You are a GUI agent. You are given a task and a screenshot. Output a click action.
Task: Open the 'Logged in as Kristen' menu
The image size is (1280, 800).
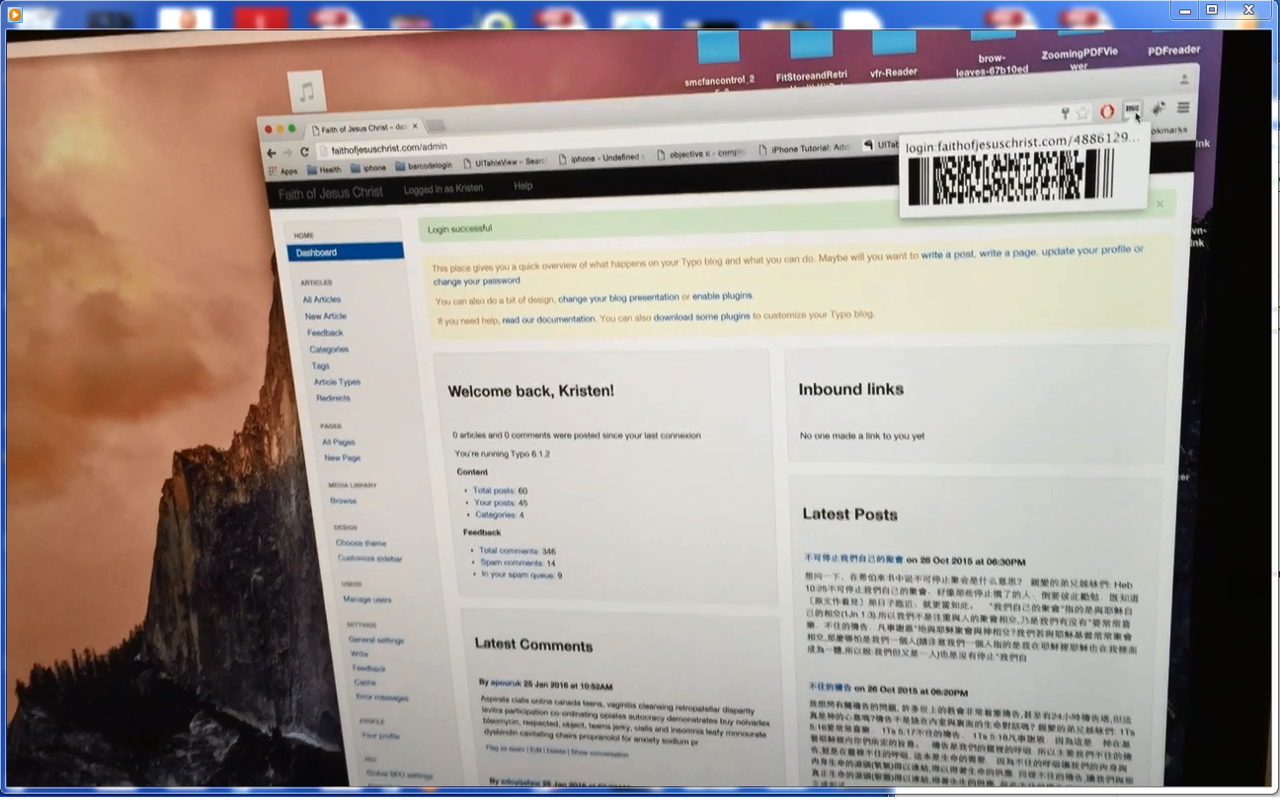point(443,189)
